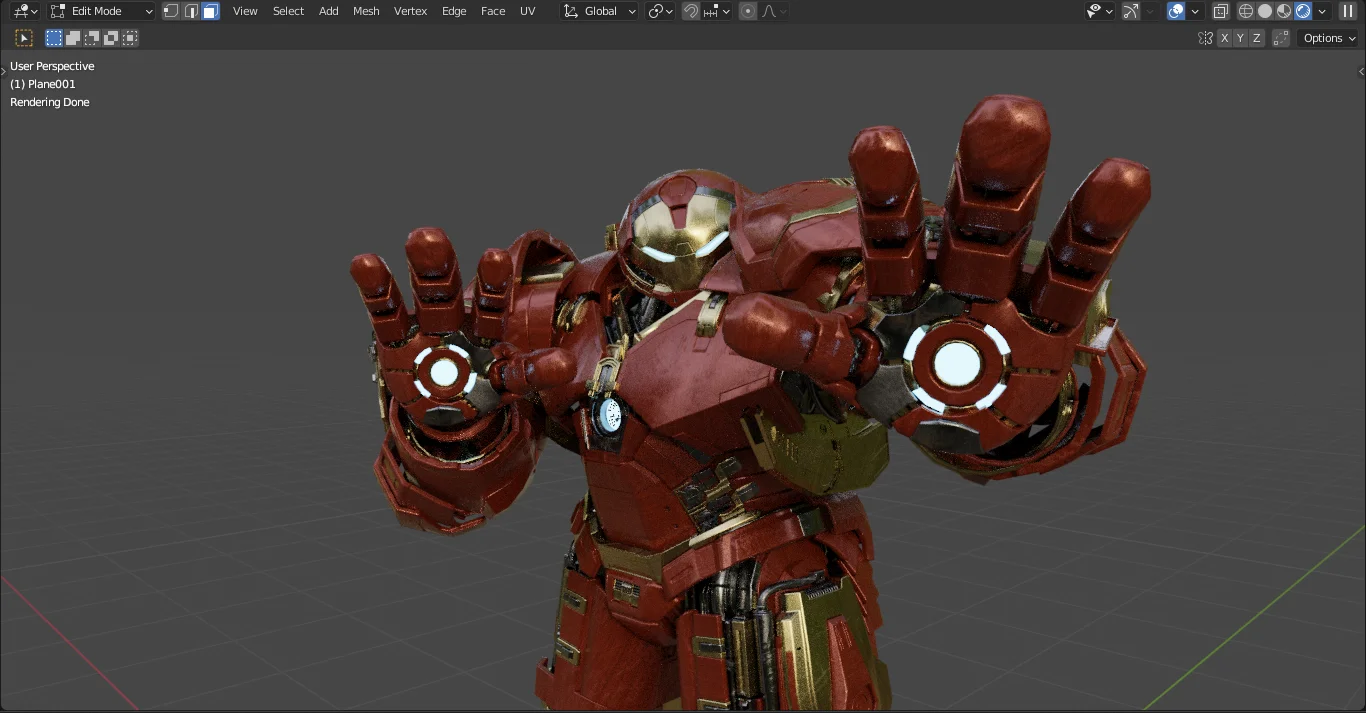1366x713 pixels.
Task: Switch viewport to wireframe shading
Action: 1246,11
